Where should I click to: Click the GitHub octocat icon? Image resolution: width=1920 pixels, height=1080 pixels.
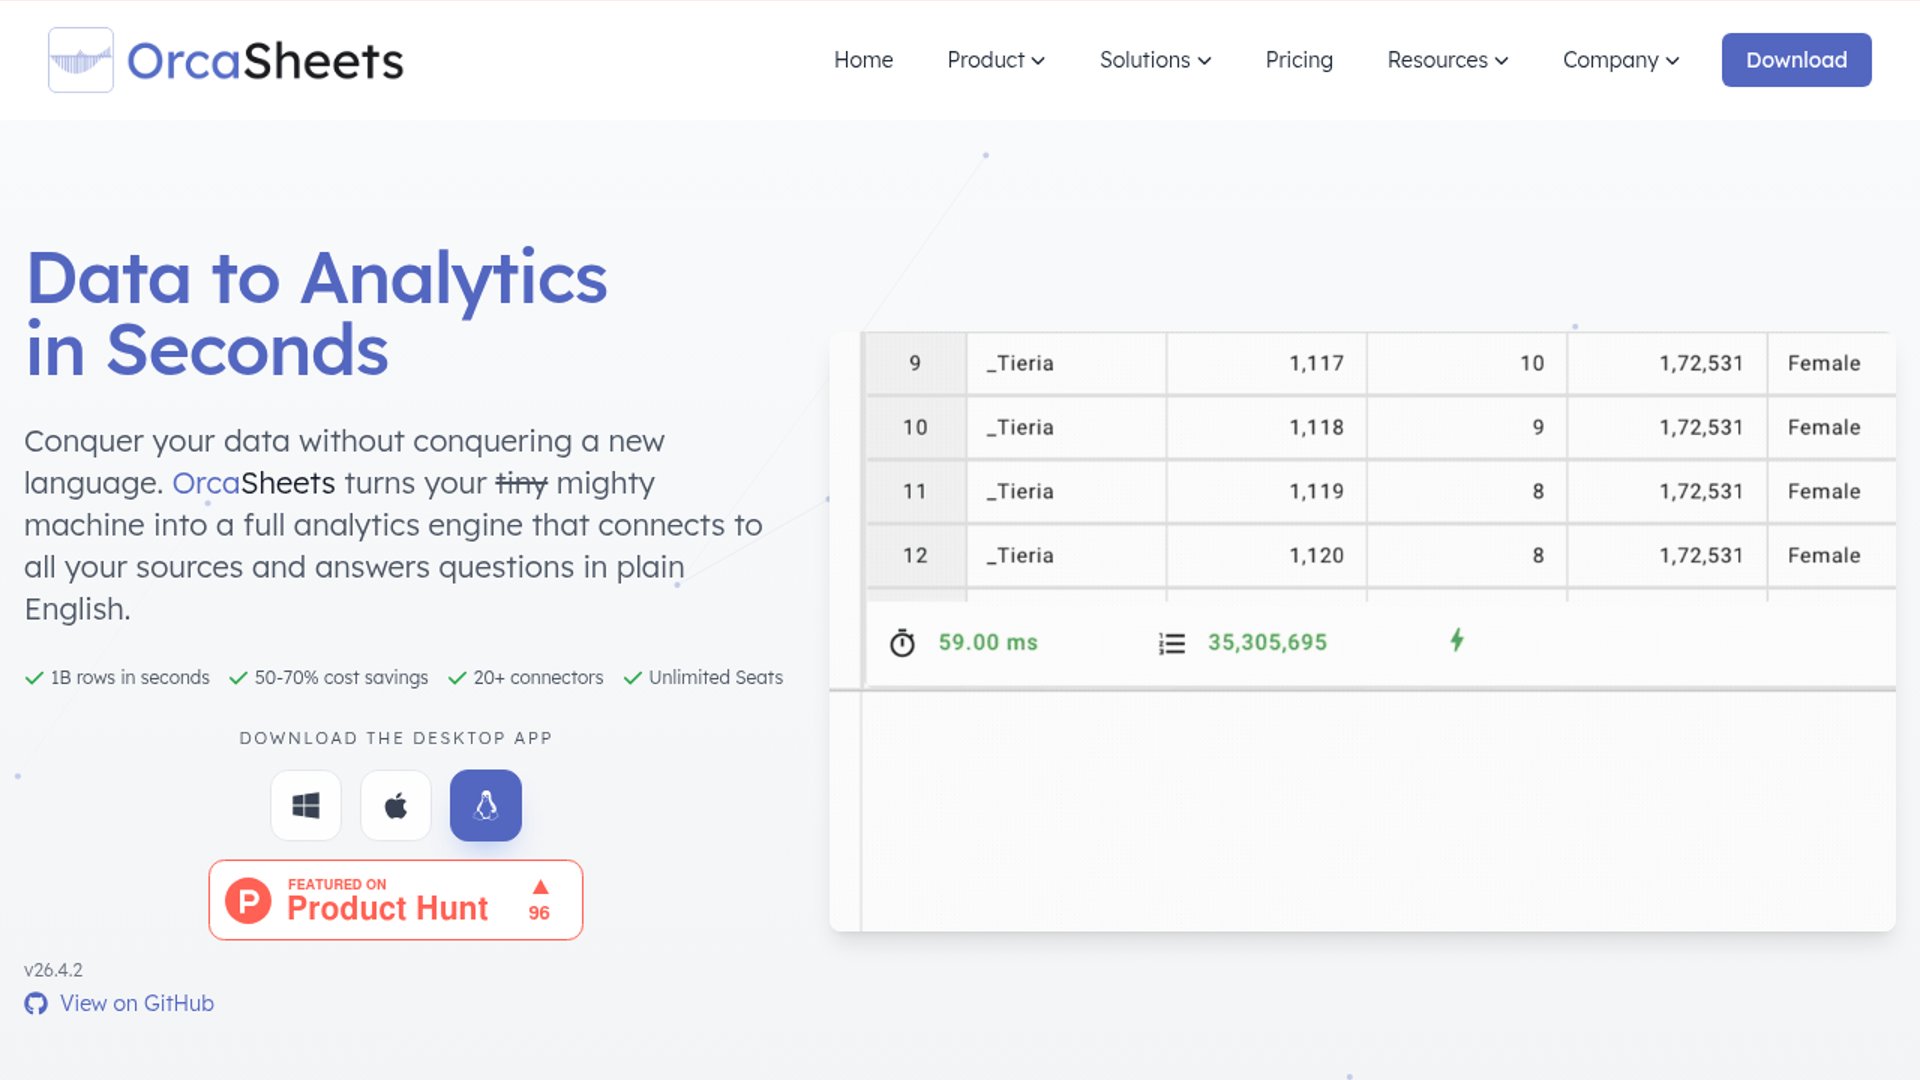point(36,1003)
